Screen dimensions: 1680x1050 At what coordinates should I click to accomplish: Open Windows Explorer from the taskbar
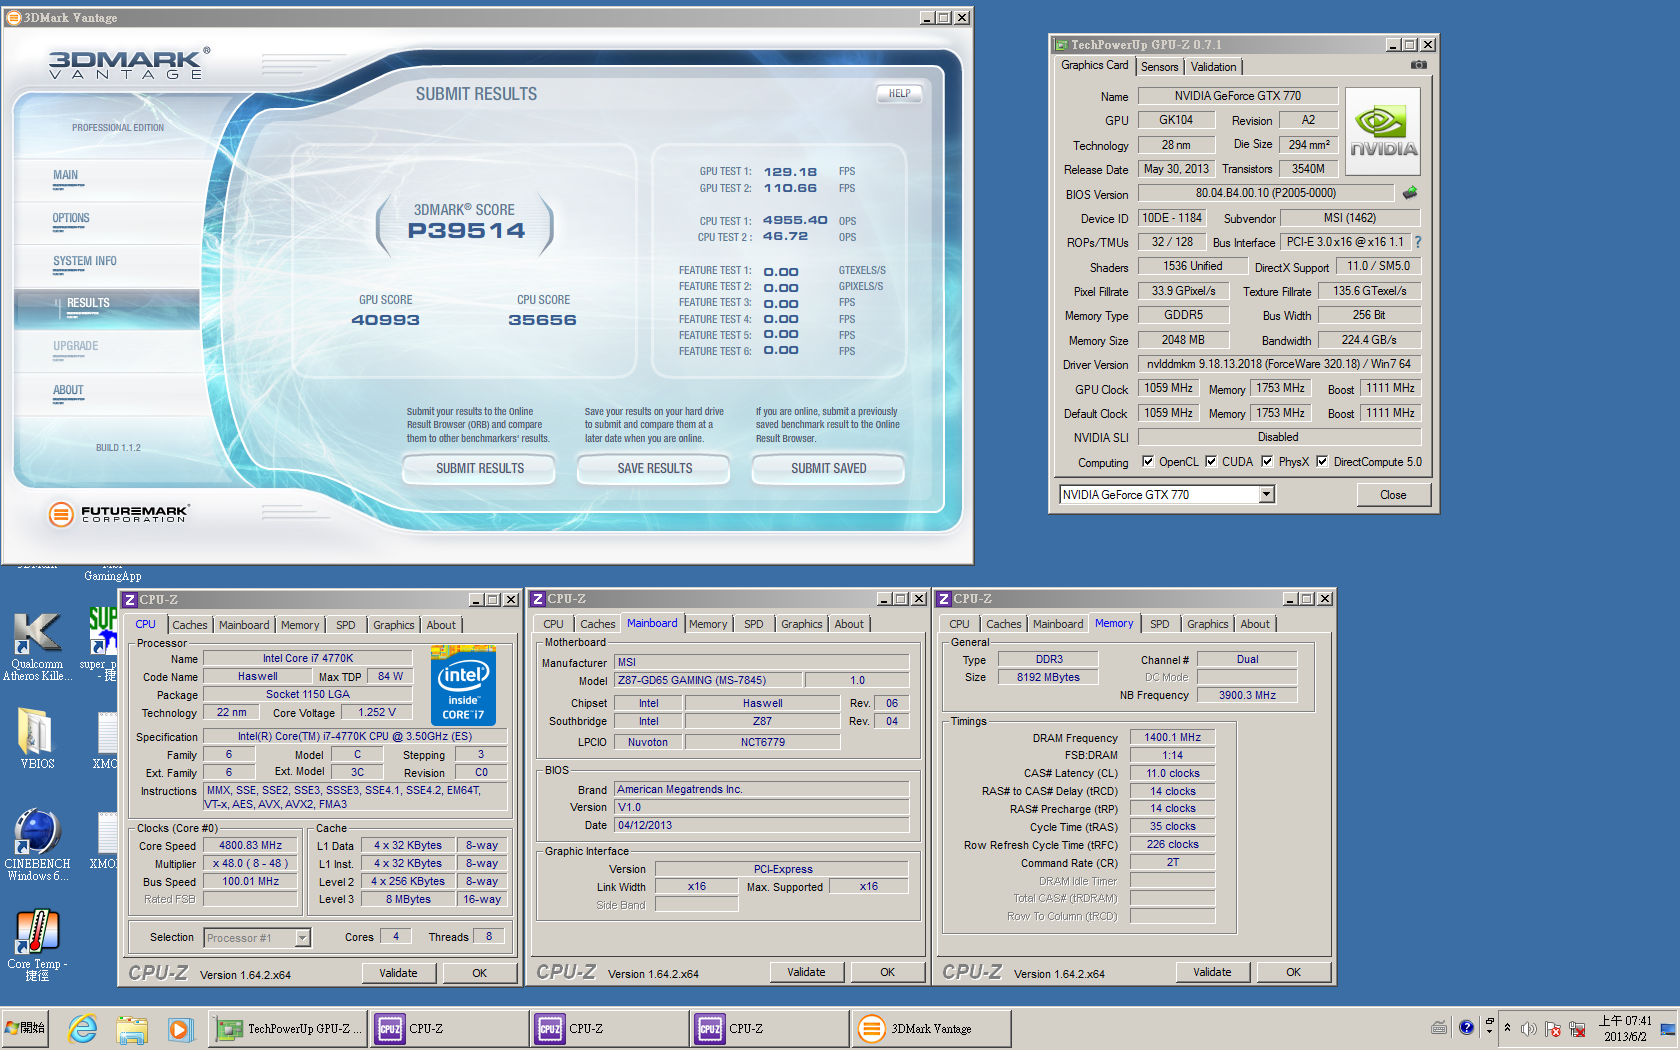(x=131, y=1028)
